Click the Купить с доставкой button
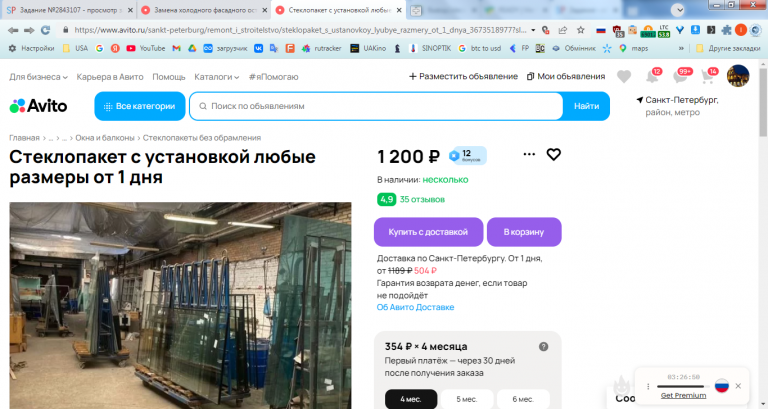768x409 pixels. 428,232
